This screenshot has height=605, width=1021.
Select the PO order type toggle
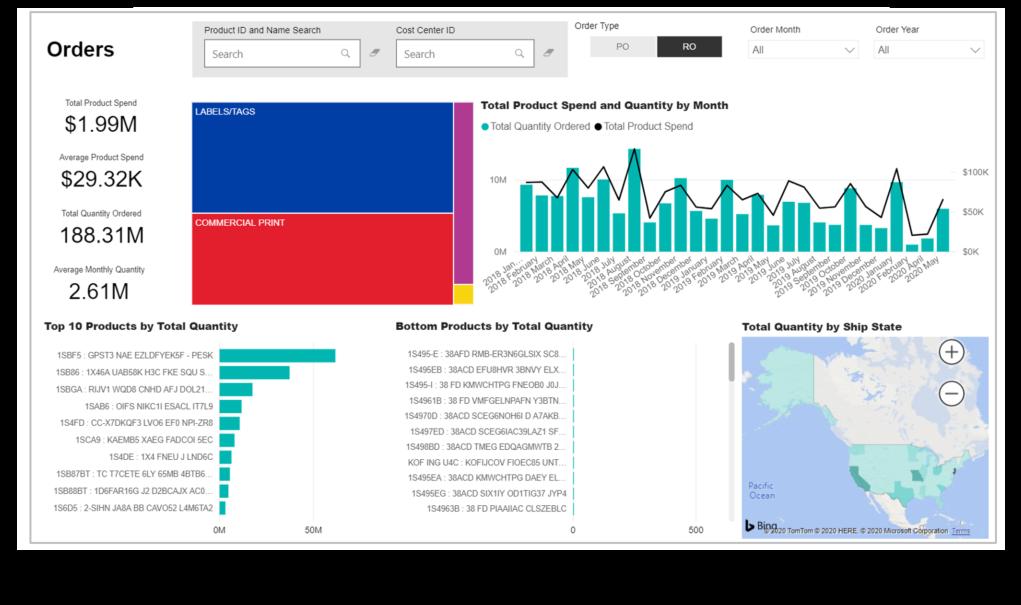pos(623,47)
